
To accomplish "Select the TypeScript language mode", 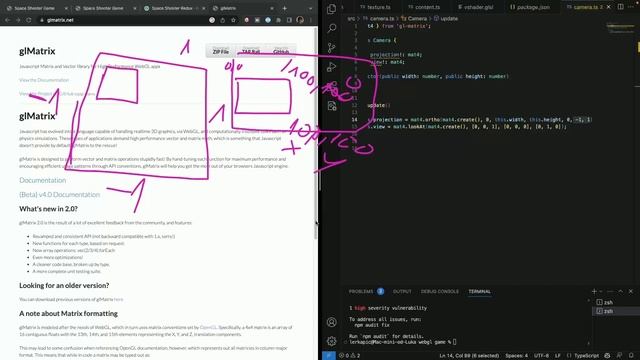I will 586,356.
